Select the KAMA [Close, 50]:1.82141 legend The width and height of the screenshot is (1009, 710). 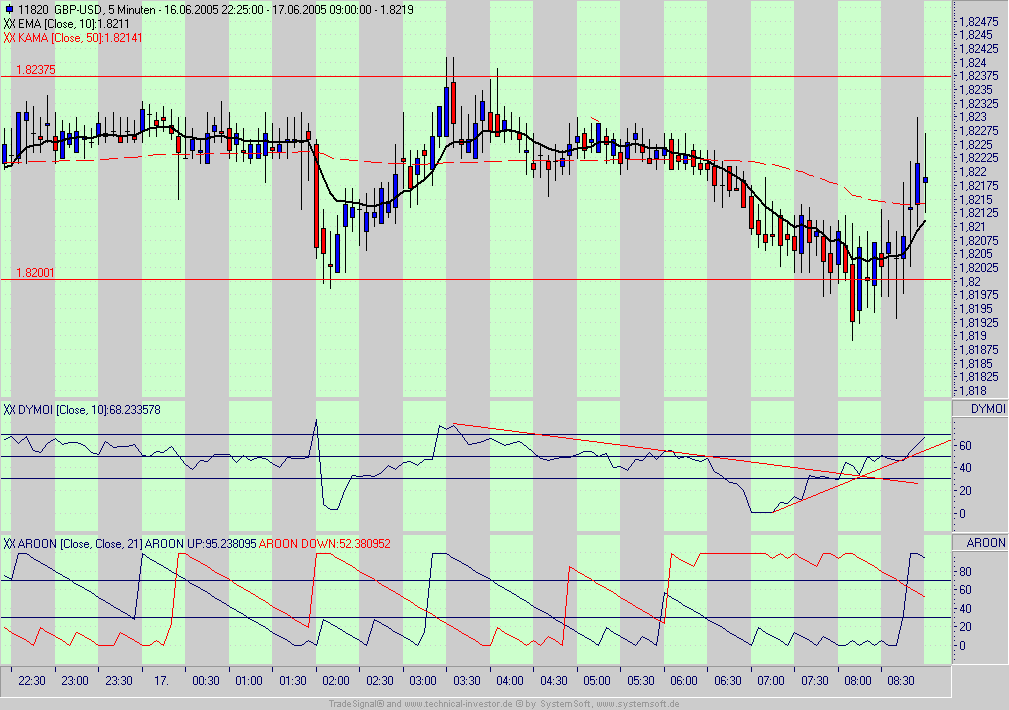pyautogui.click(x=80, y=38)
